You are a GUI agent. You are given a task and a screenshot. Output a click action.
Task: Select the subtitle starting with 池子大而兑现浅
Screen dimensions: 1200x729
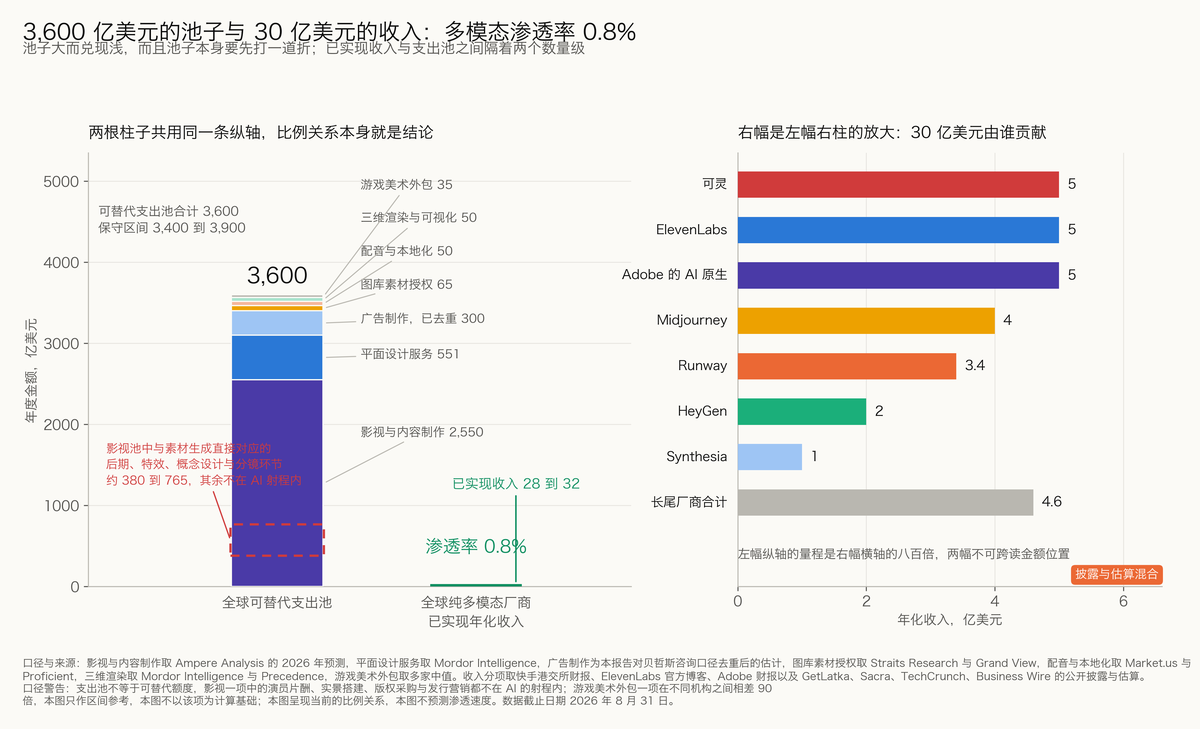click(x=303, y=48)
